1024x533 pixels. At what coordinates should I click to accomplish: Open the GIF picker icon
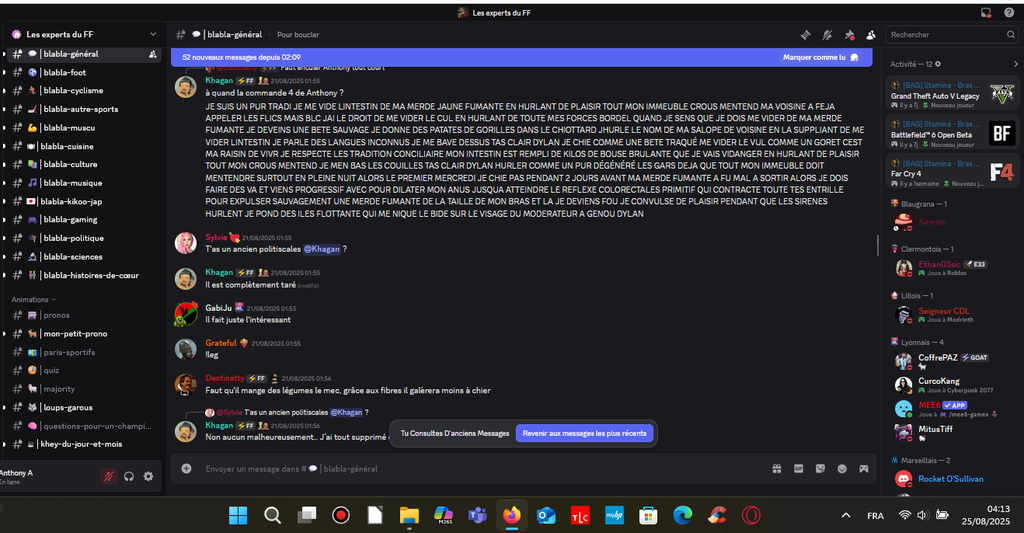pyautogui.click(x=798, y=468)
